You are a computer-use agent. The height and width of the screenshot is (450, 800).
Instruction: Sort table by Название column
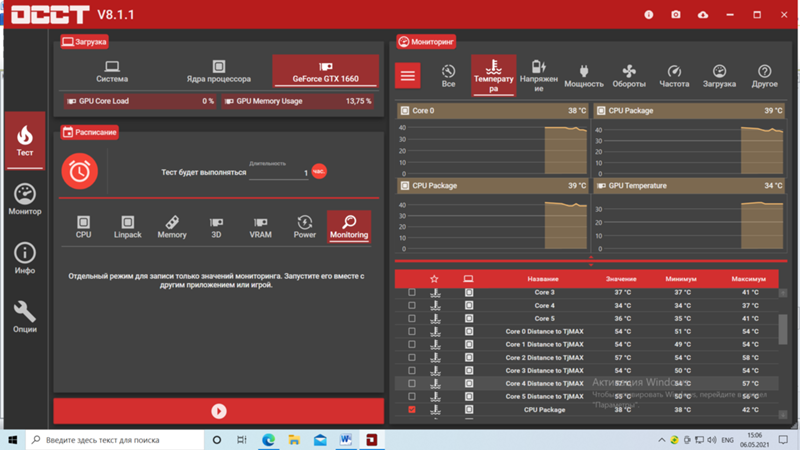pos(543,279)
